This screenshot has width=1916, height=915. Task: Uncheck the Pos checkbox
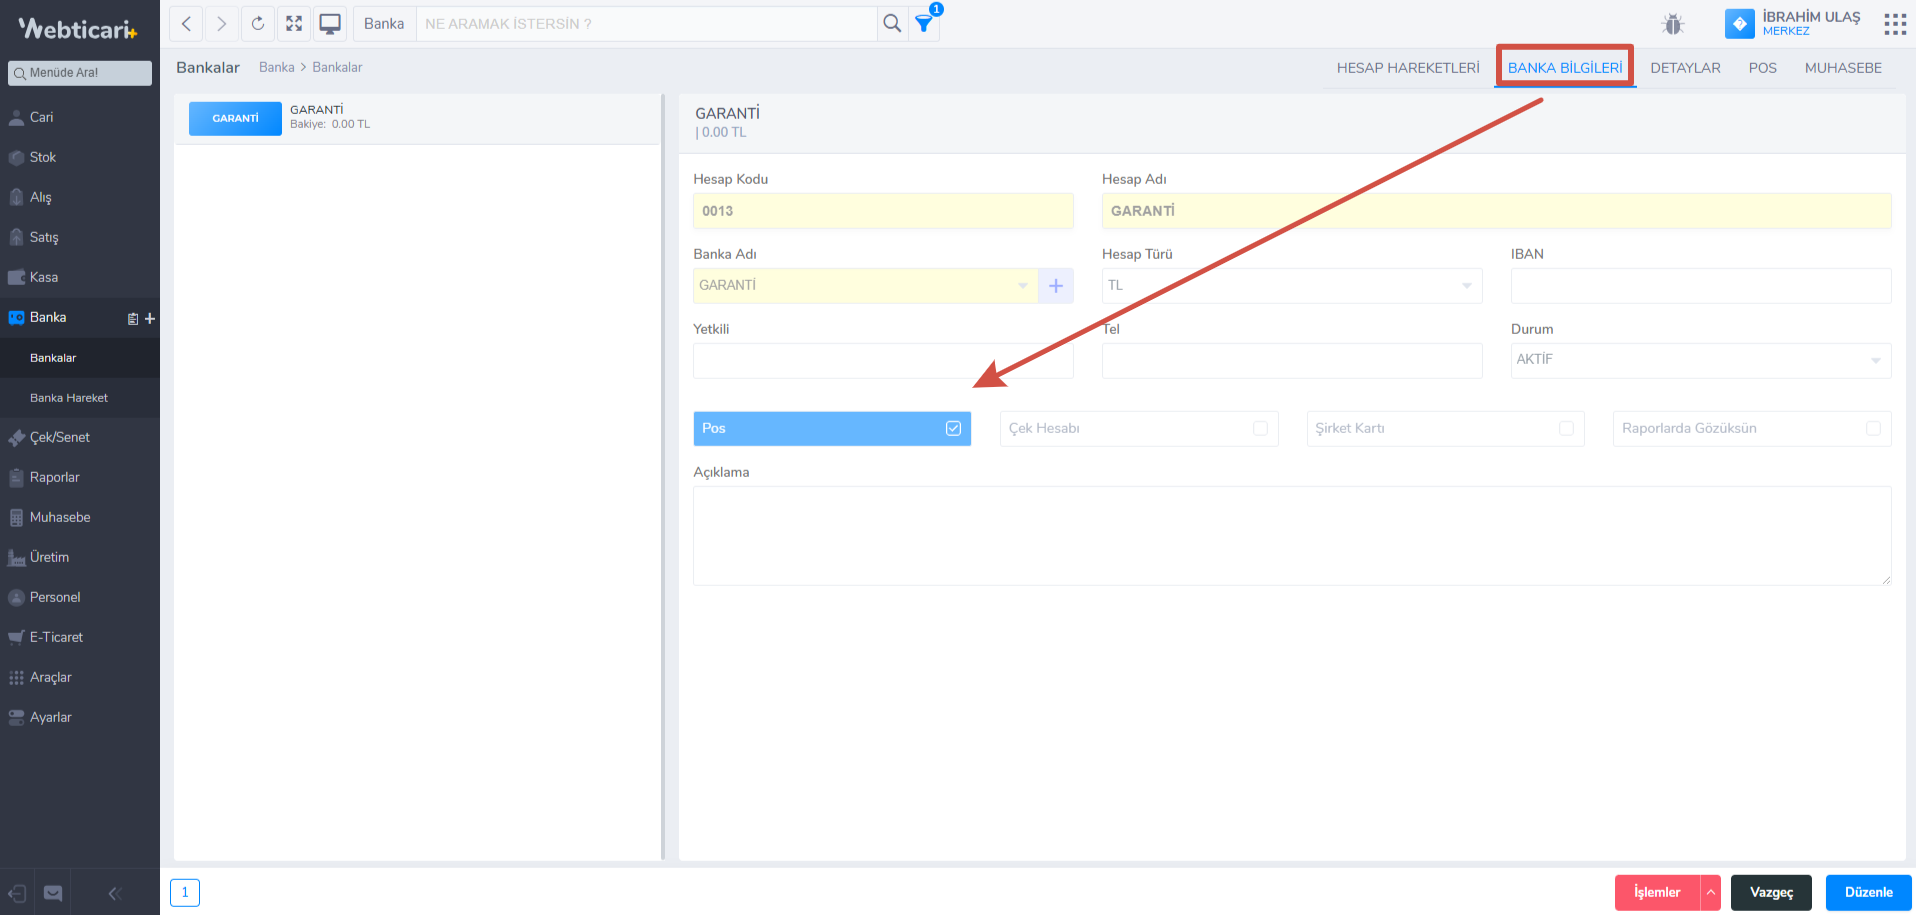(x=953, y=428)
